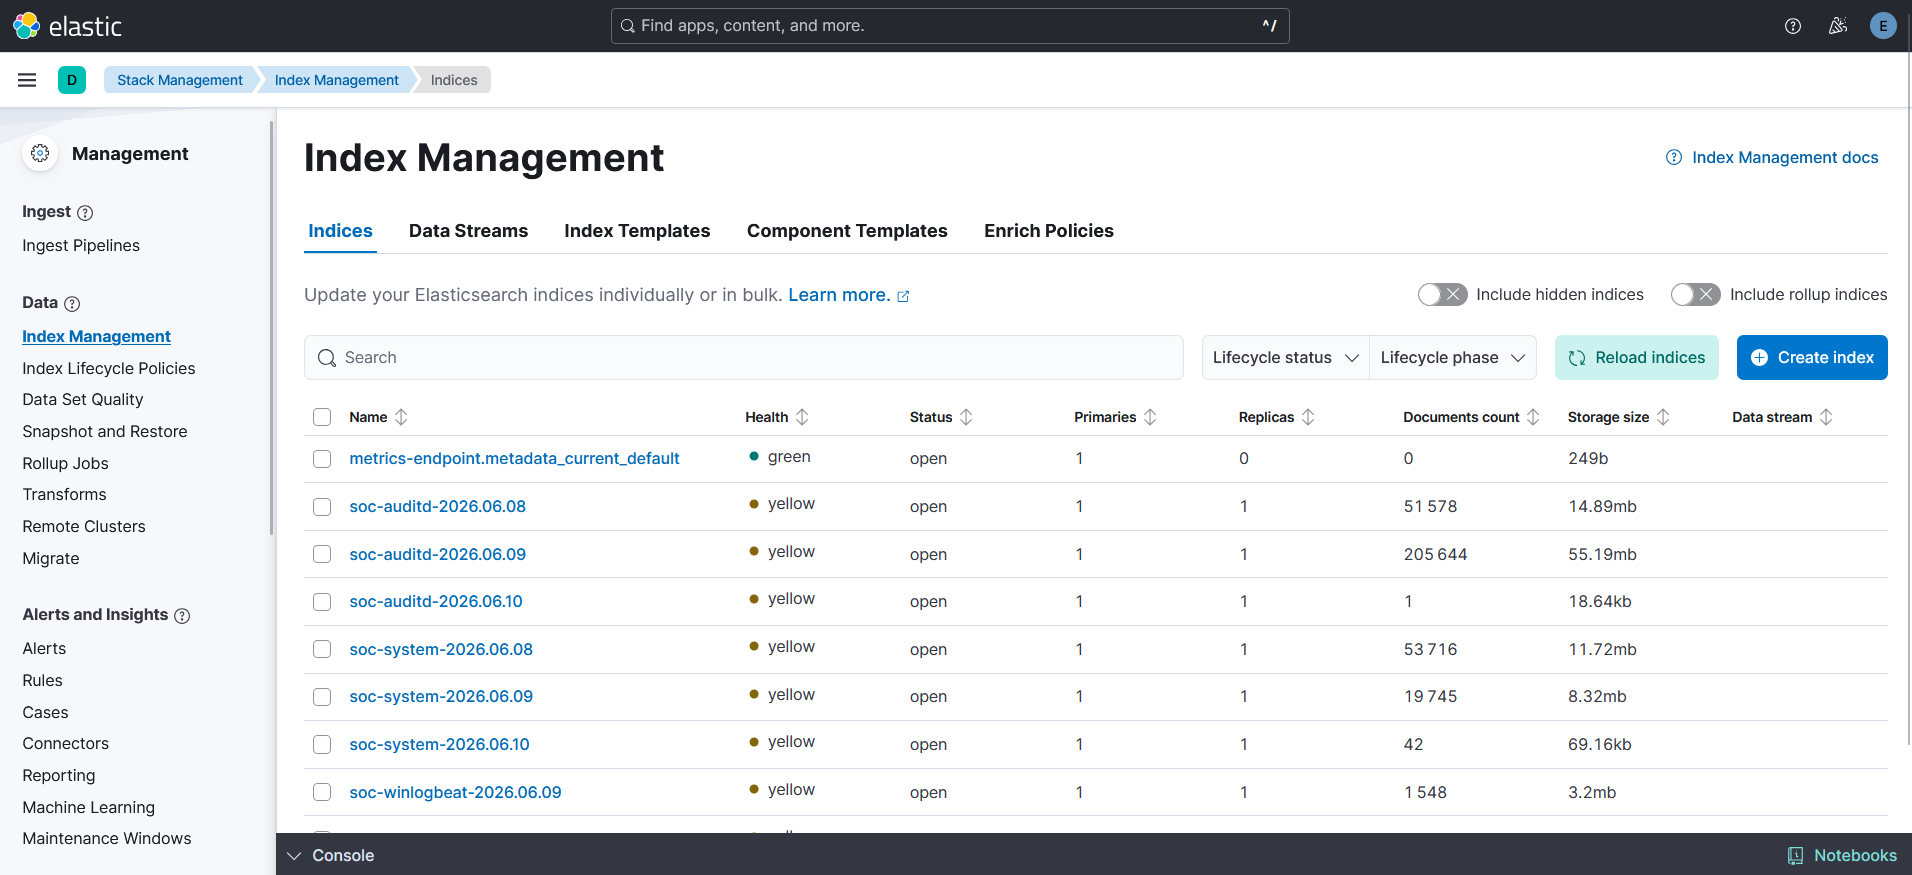Switch to the Data Streams tab
This screenshot has height=875, width=1912.
468,231
